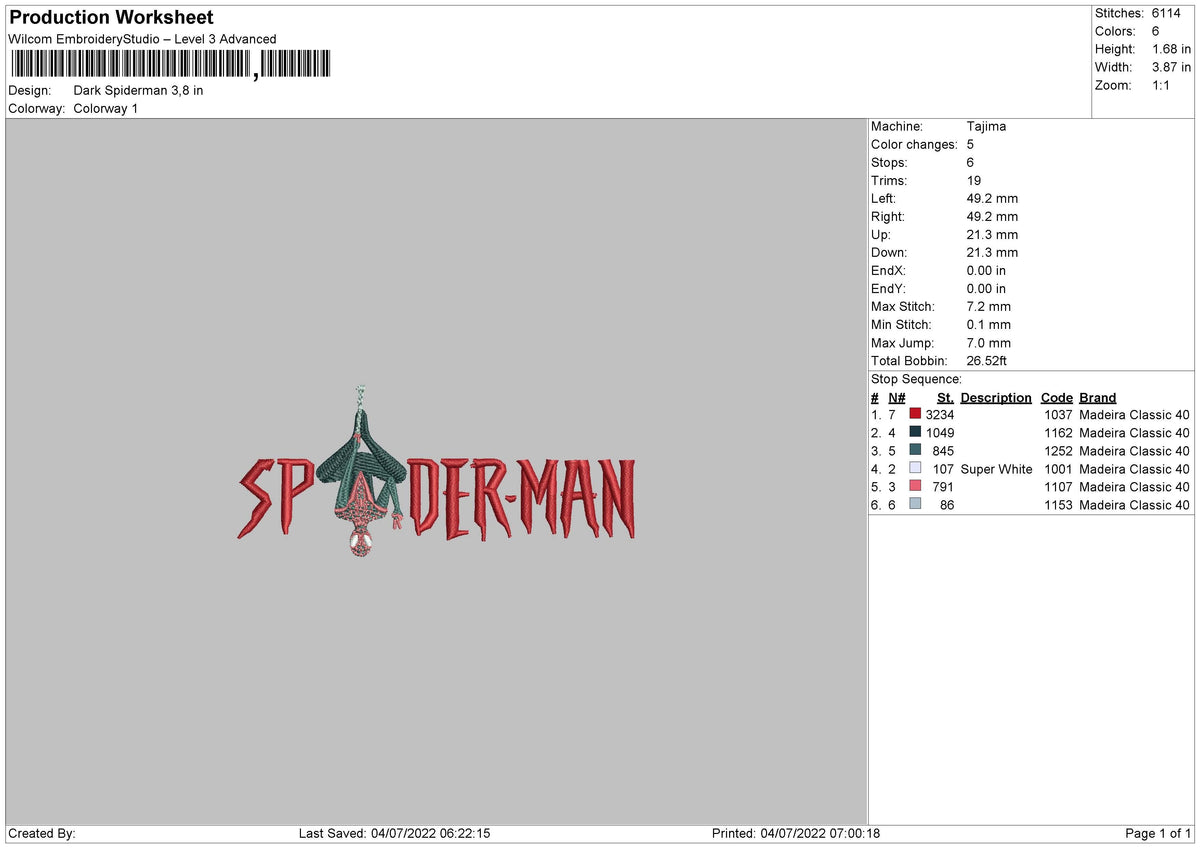Click the 'Colorway 1' value

click(x=106, y=108)
